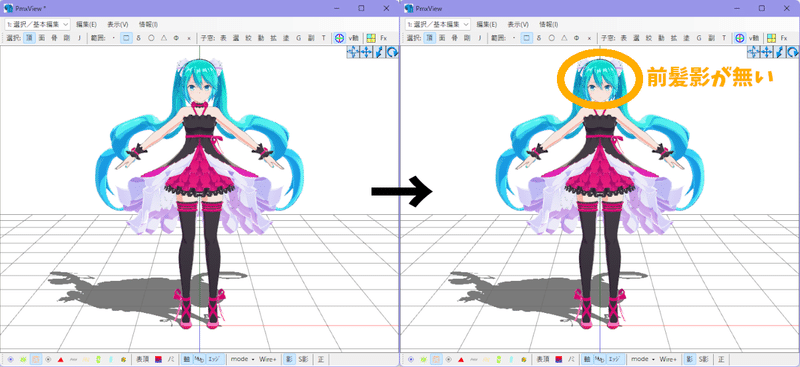The image size is (800, 367).
Task: Toggle エッジ edge display in left window
Action: click(x=214, y=359)
